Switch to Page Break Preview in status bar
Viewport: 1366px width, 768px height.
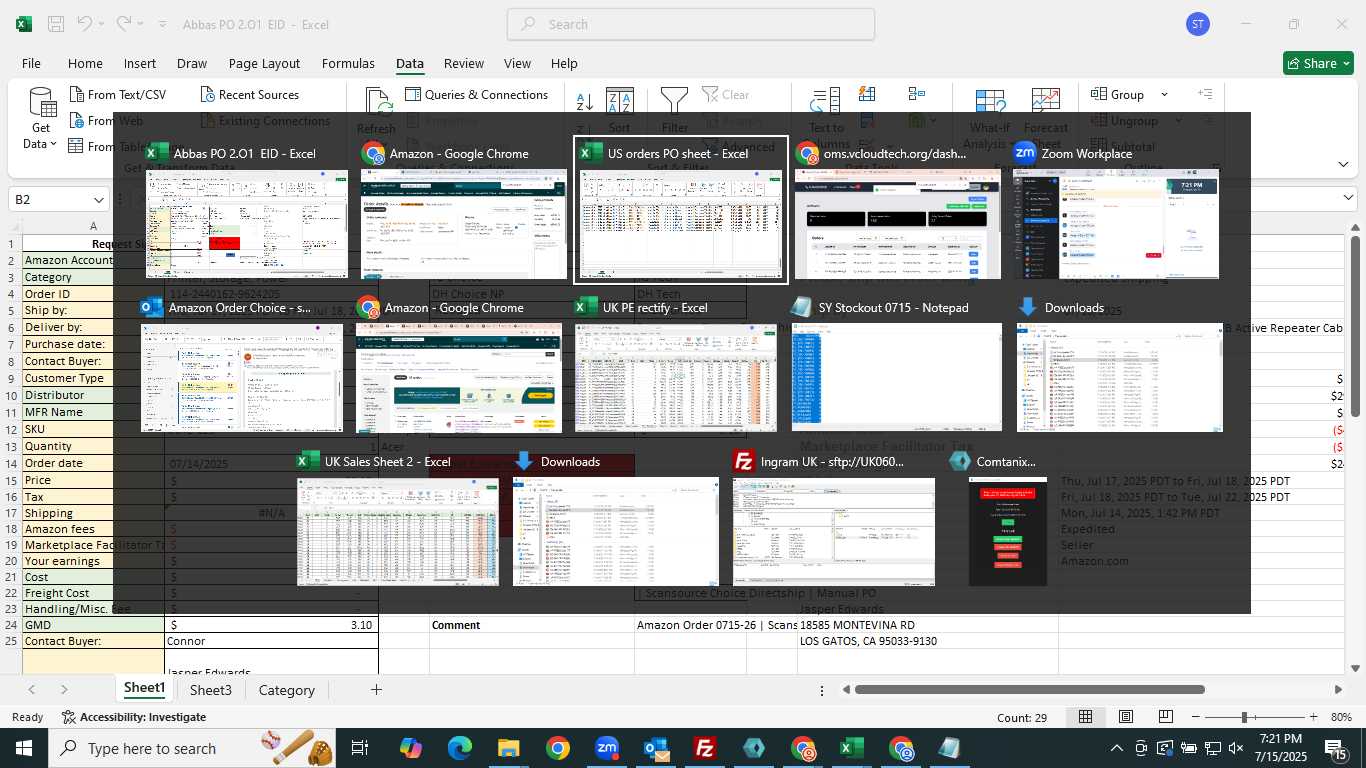click(1166, 717)
